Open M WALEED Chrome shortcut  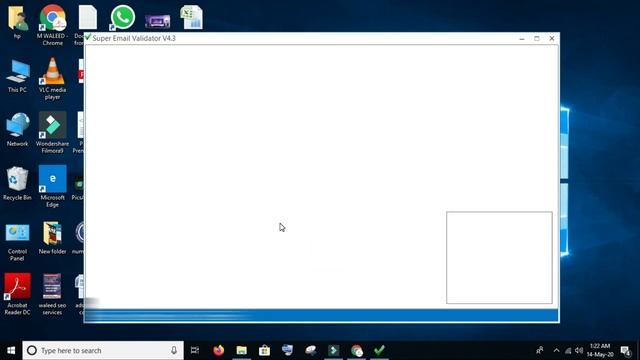52,24
